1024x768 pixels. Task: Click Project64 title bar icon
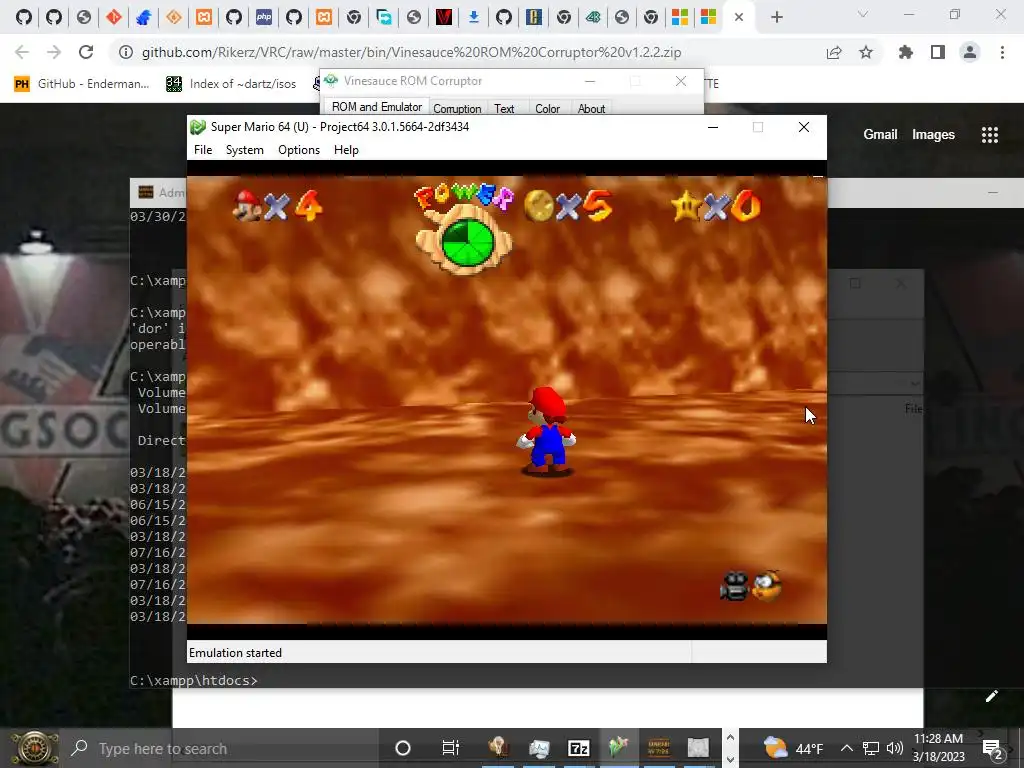[198, 127]
